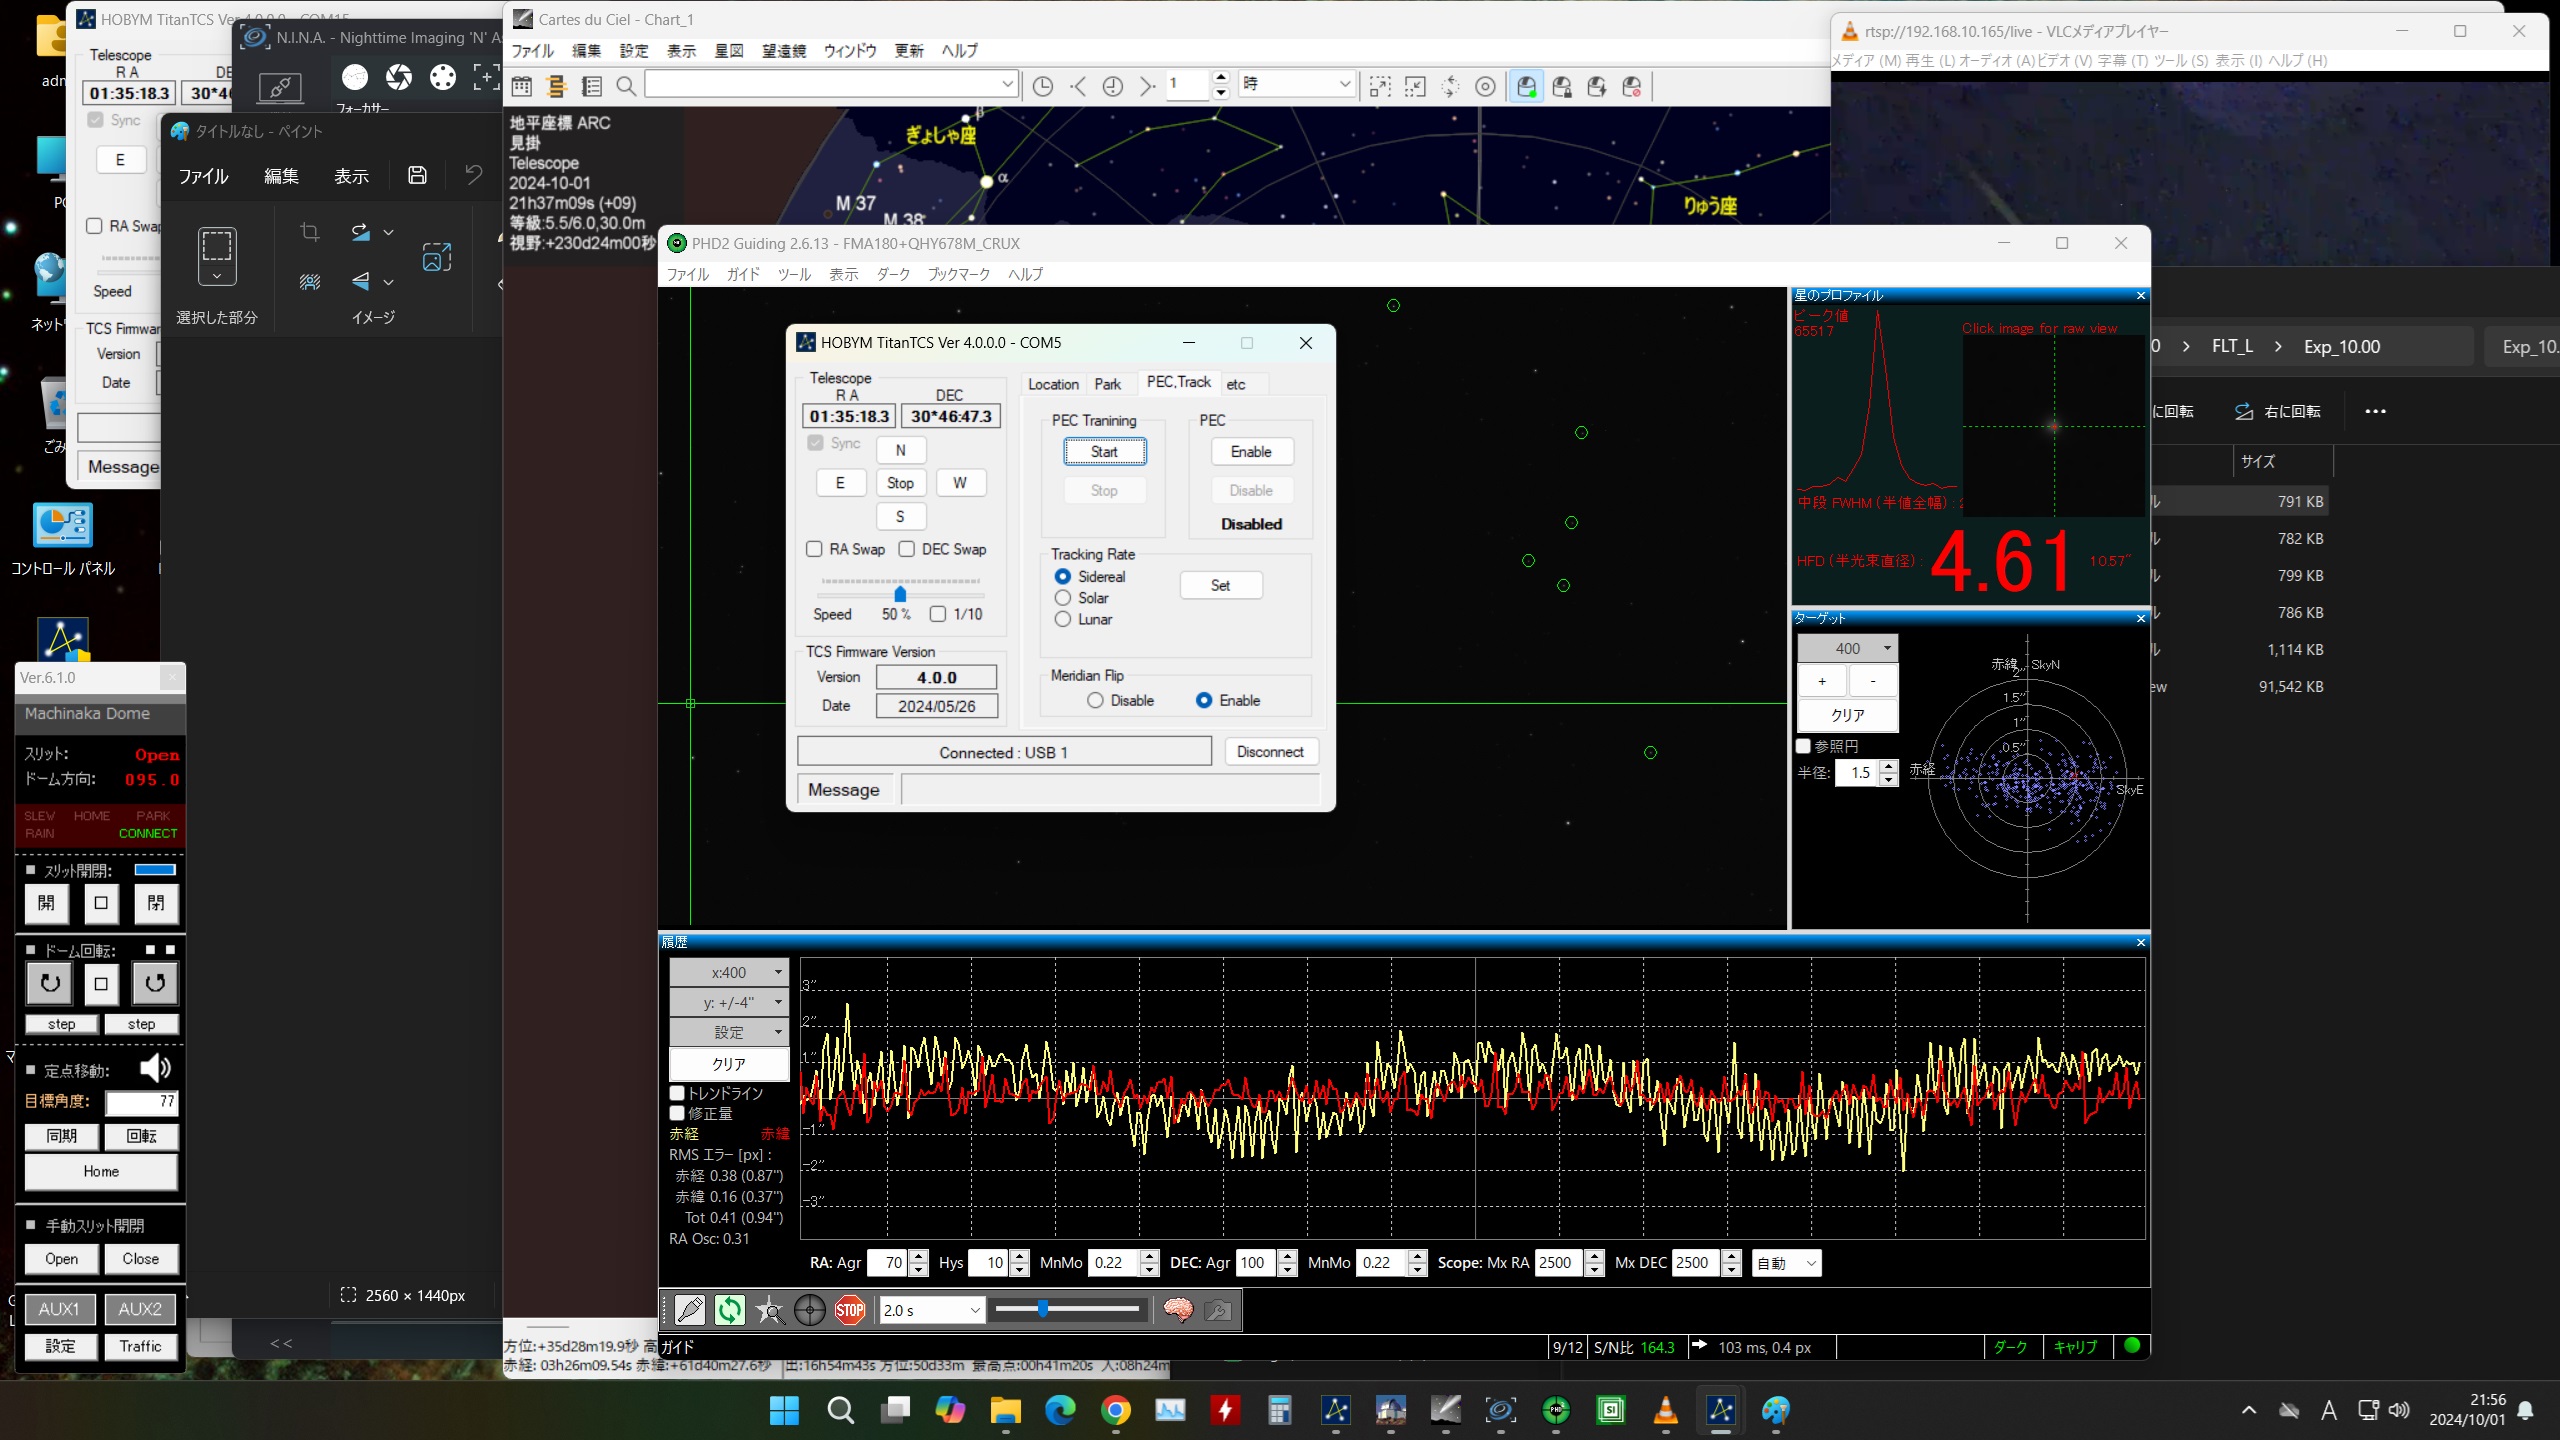The height and width of the screenshot is (1440, 2560).
Task: Open 自動 DEC mode dropdown in PHD2
Action: coord(1786,1263)
